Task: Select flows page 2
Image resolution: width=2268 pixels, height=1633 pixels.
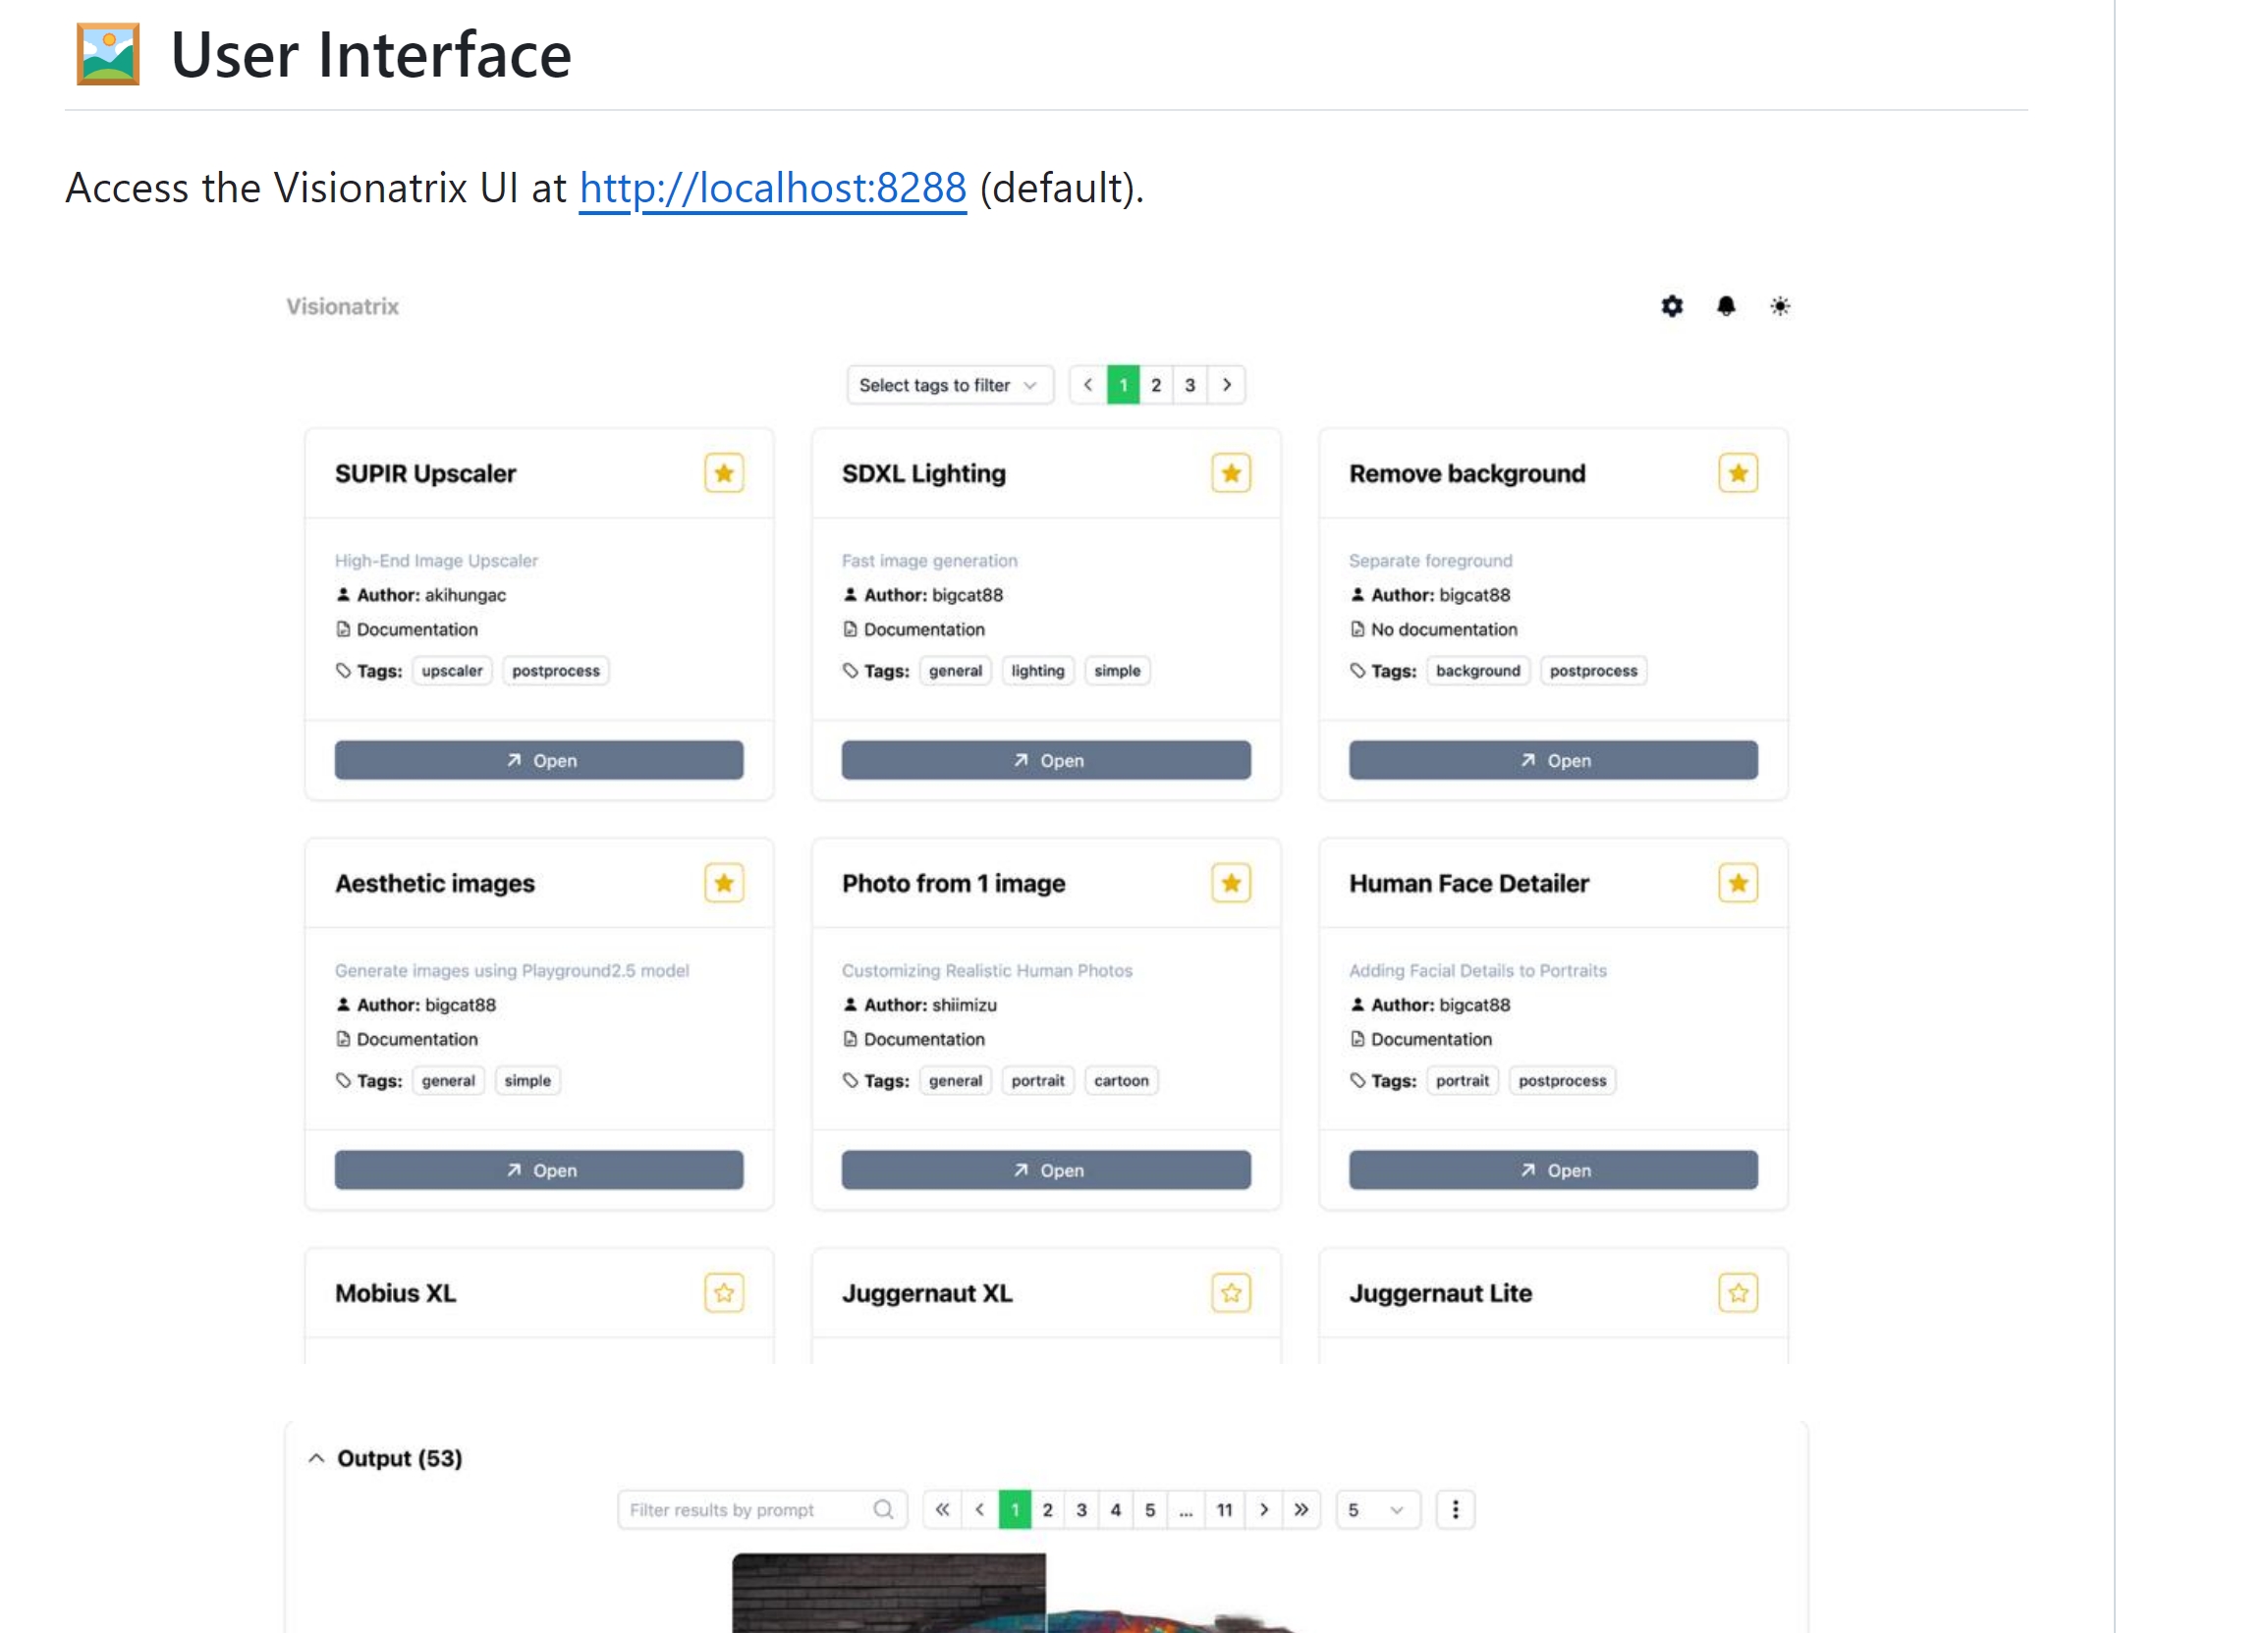Action: pyautogui.click(x=1156, y=385)
